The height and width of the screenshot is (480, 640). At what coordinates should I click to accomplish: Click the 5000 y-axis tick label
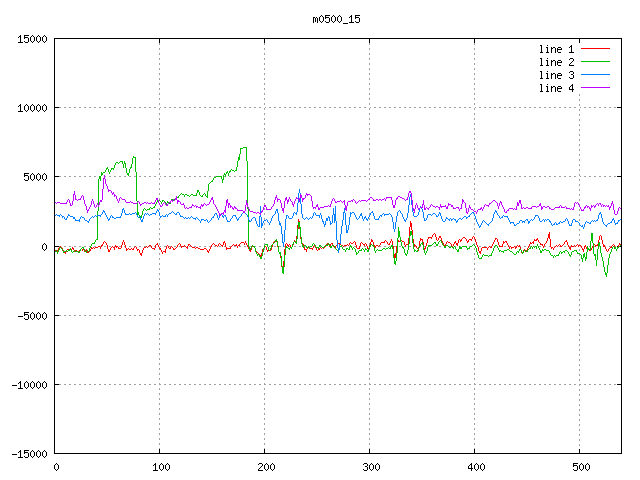(35, 177)
